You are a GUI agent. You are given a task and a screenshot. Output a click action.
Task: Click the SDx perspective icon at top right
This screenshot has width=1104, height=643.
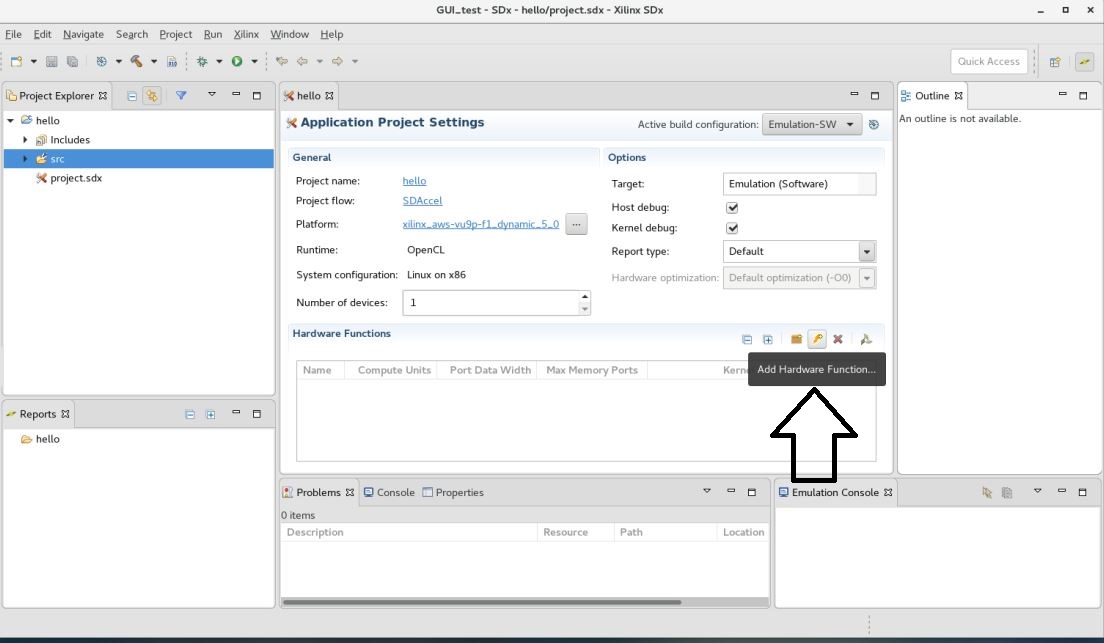pyautogui.click(x=1084, y=62)
